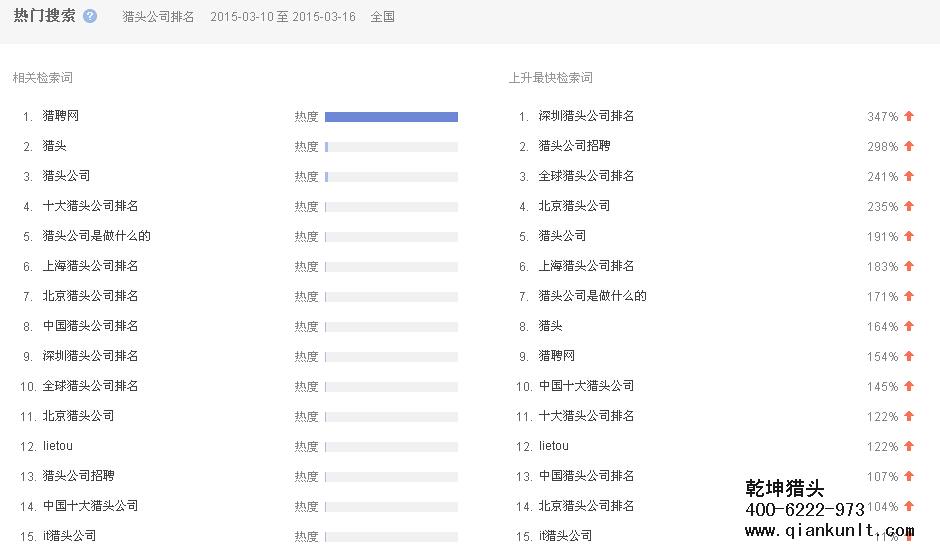
Task: Click the date range 2015-03-10 至 2015-03-16
Action: coord(283,17)
